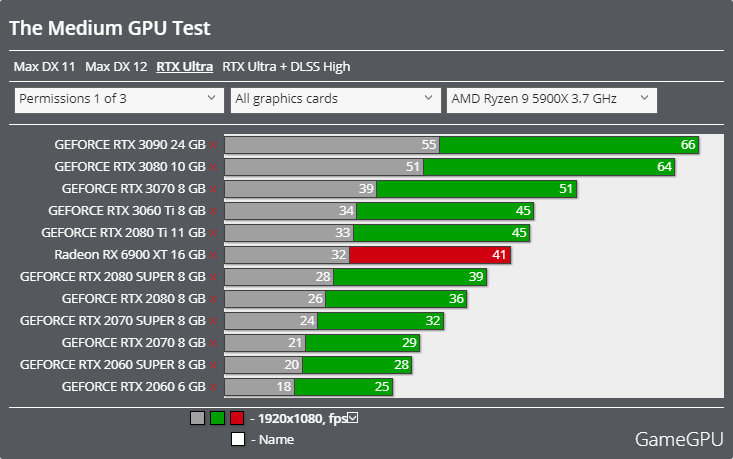Open the Permissions 1 of 3 dropdown

click(x=119, y=100)
